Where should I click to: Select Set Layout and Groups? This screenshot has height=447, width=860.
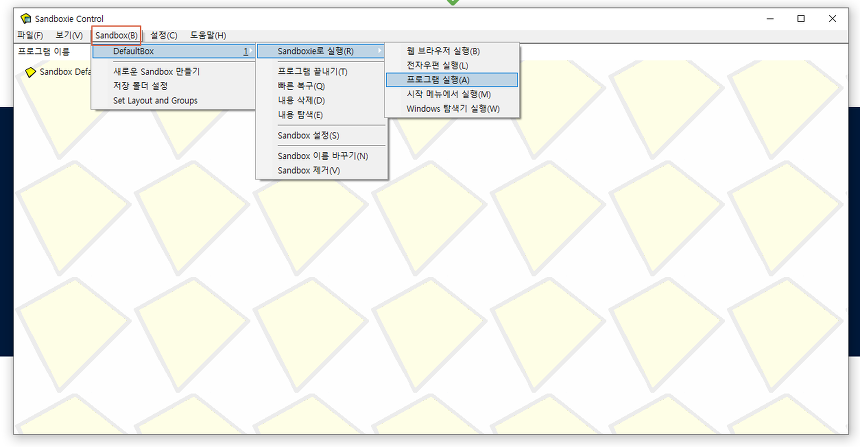[155, 100]
